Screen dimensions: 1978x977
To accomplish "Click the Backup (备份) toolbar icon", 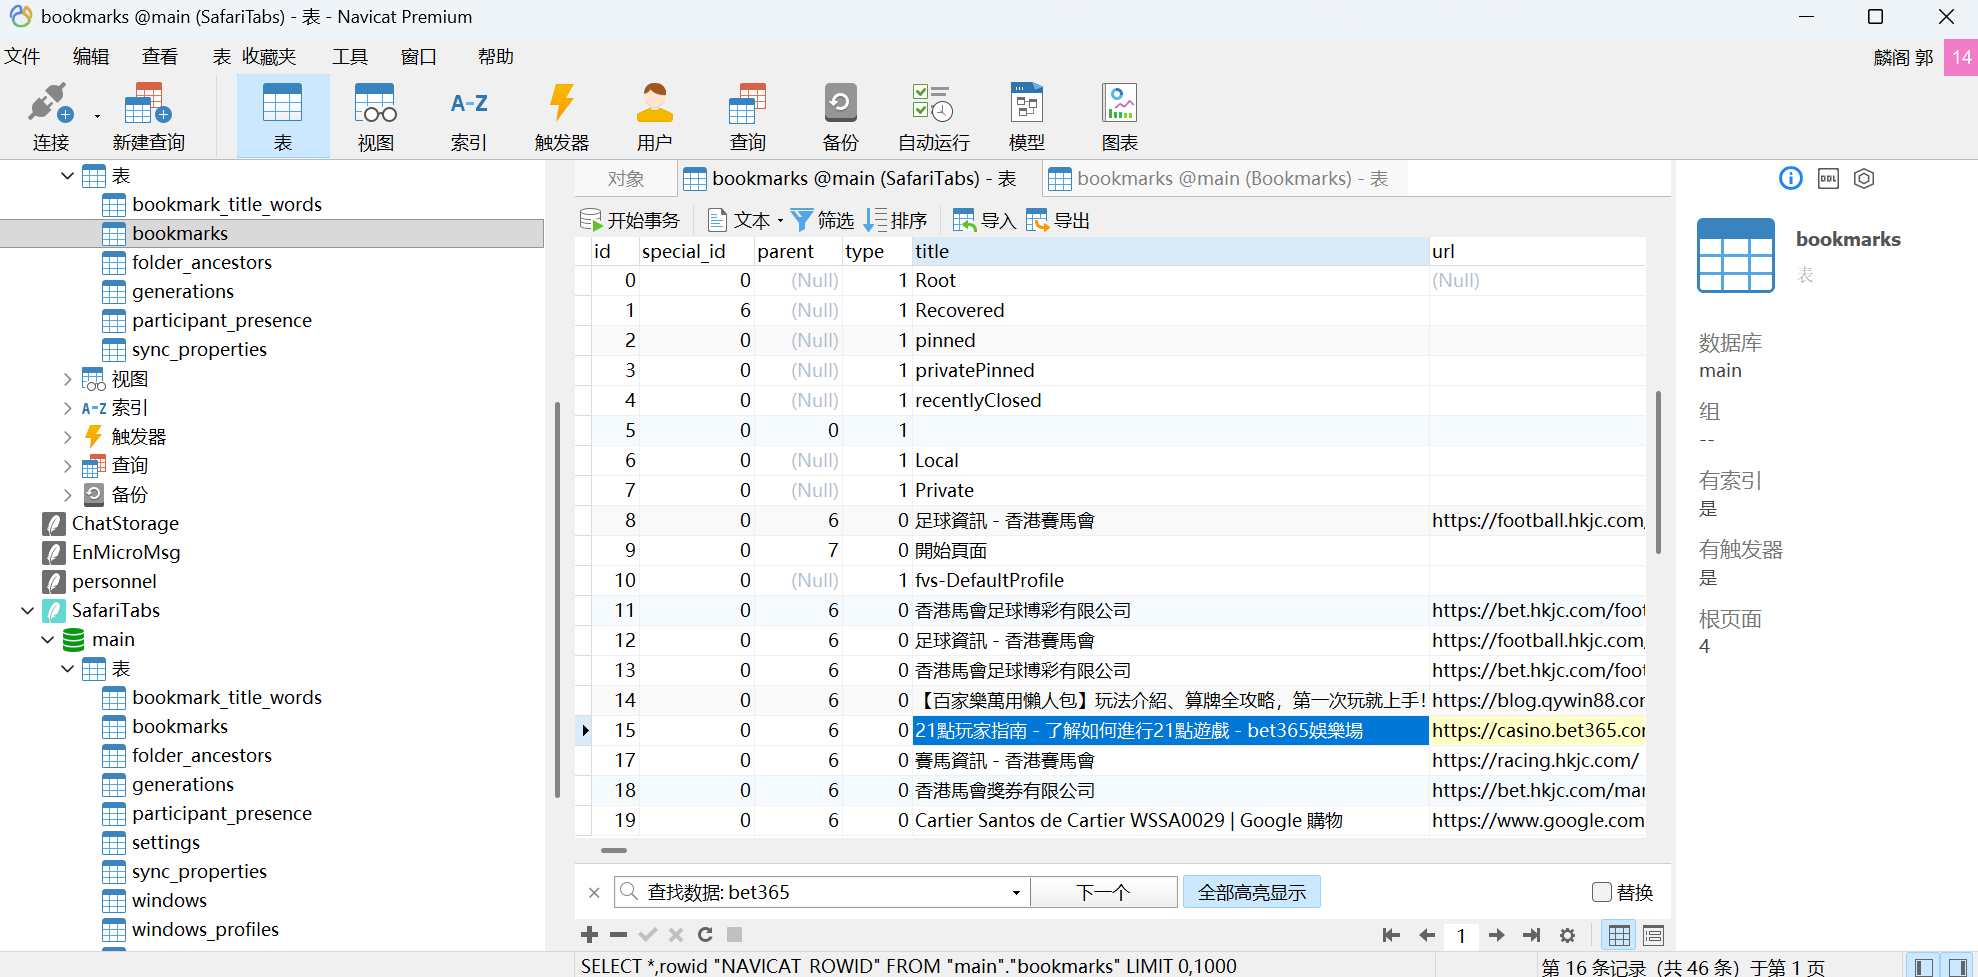I will (x=840, y=117).
